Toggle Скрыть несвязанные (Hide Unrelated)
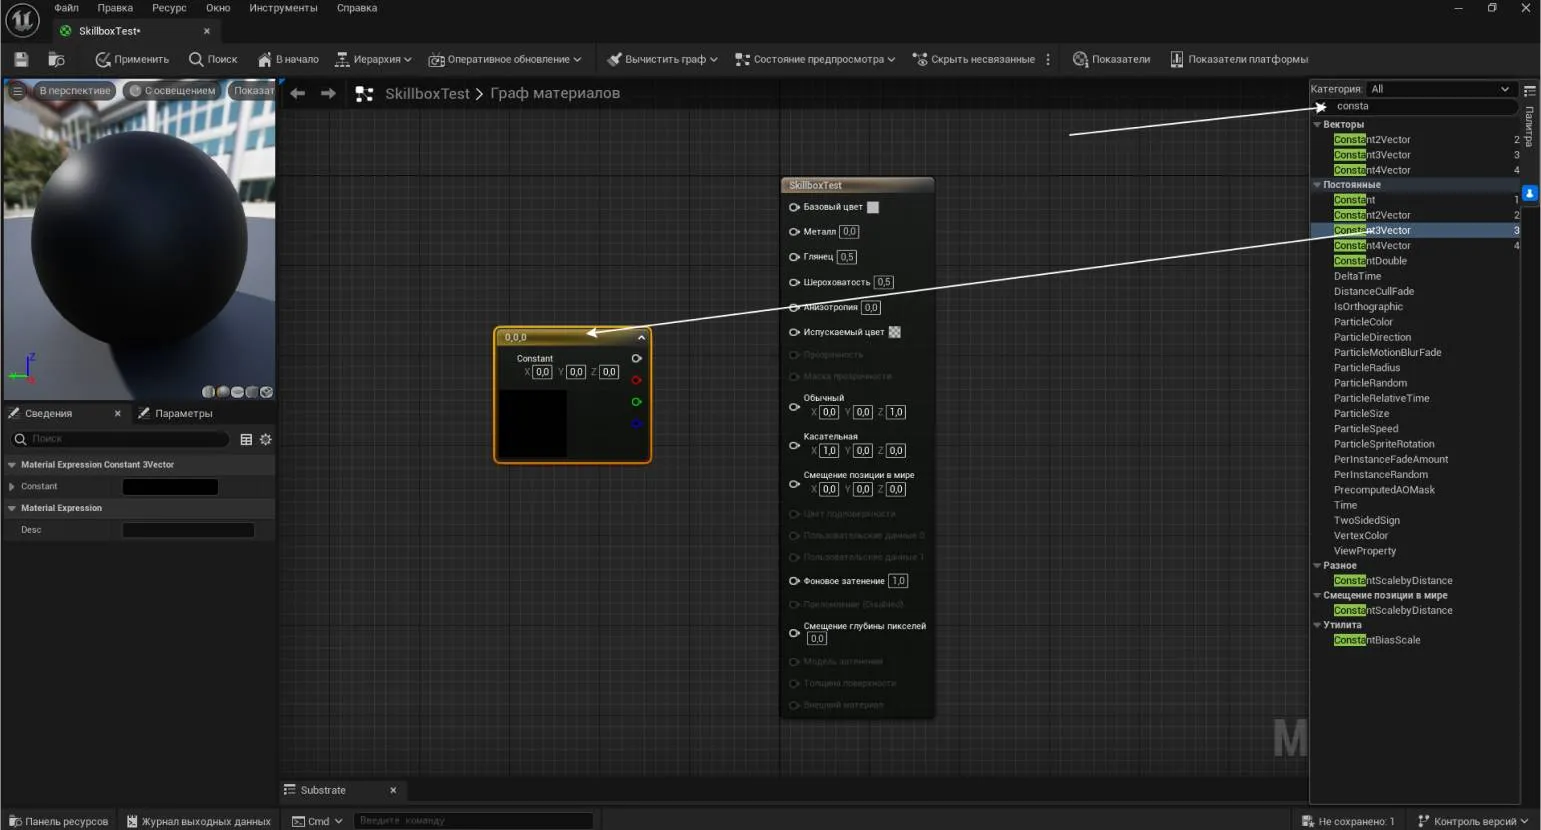Viewport: 1541px width, 830px height. click(974, 60)
